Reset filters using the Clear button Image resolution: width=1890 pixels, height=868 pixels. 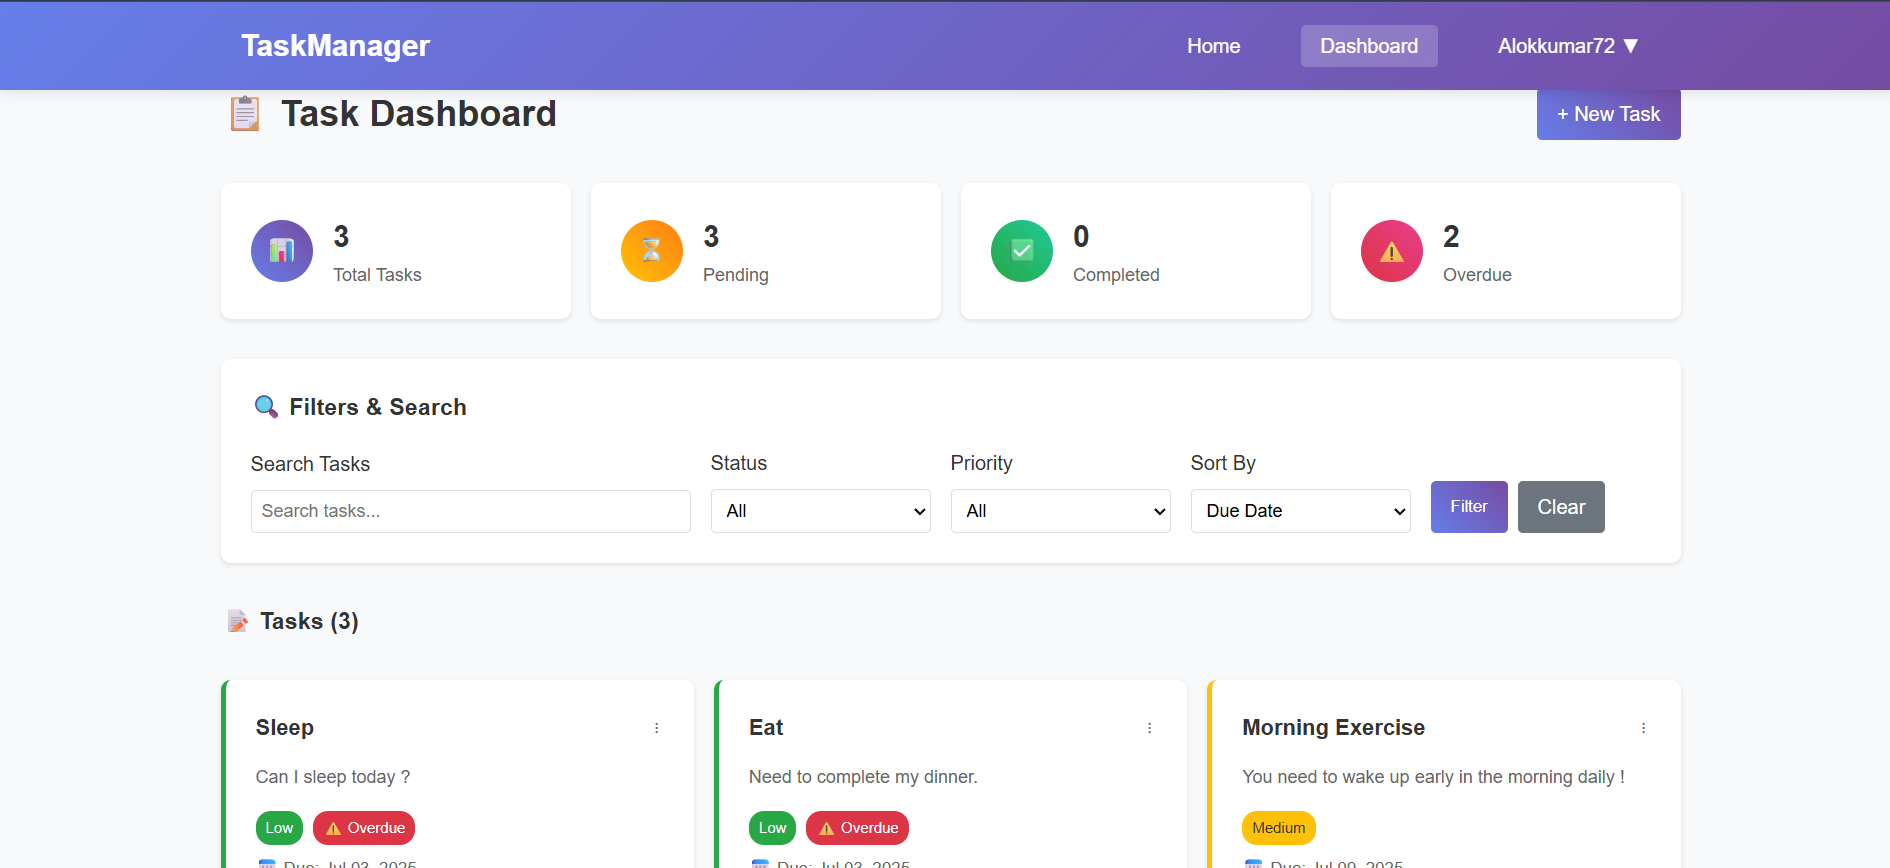point(1560,507)
